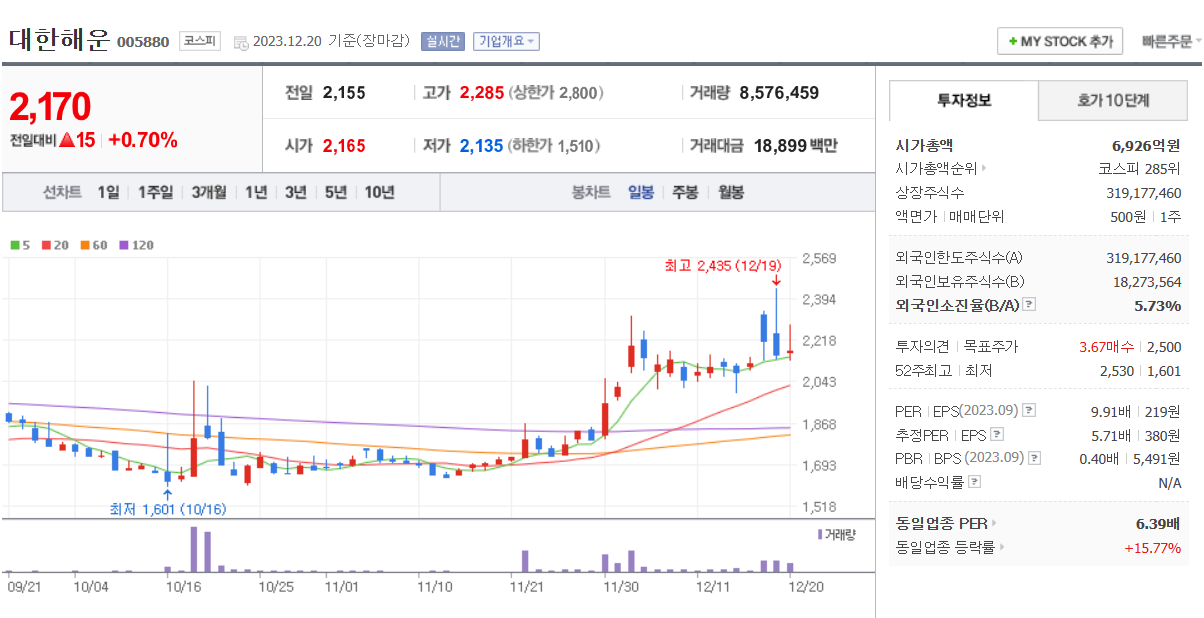
Task: Click the 전일 value 2,155
Action: click(344, 93)
